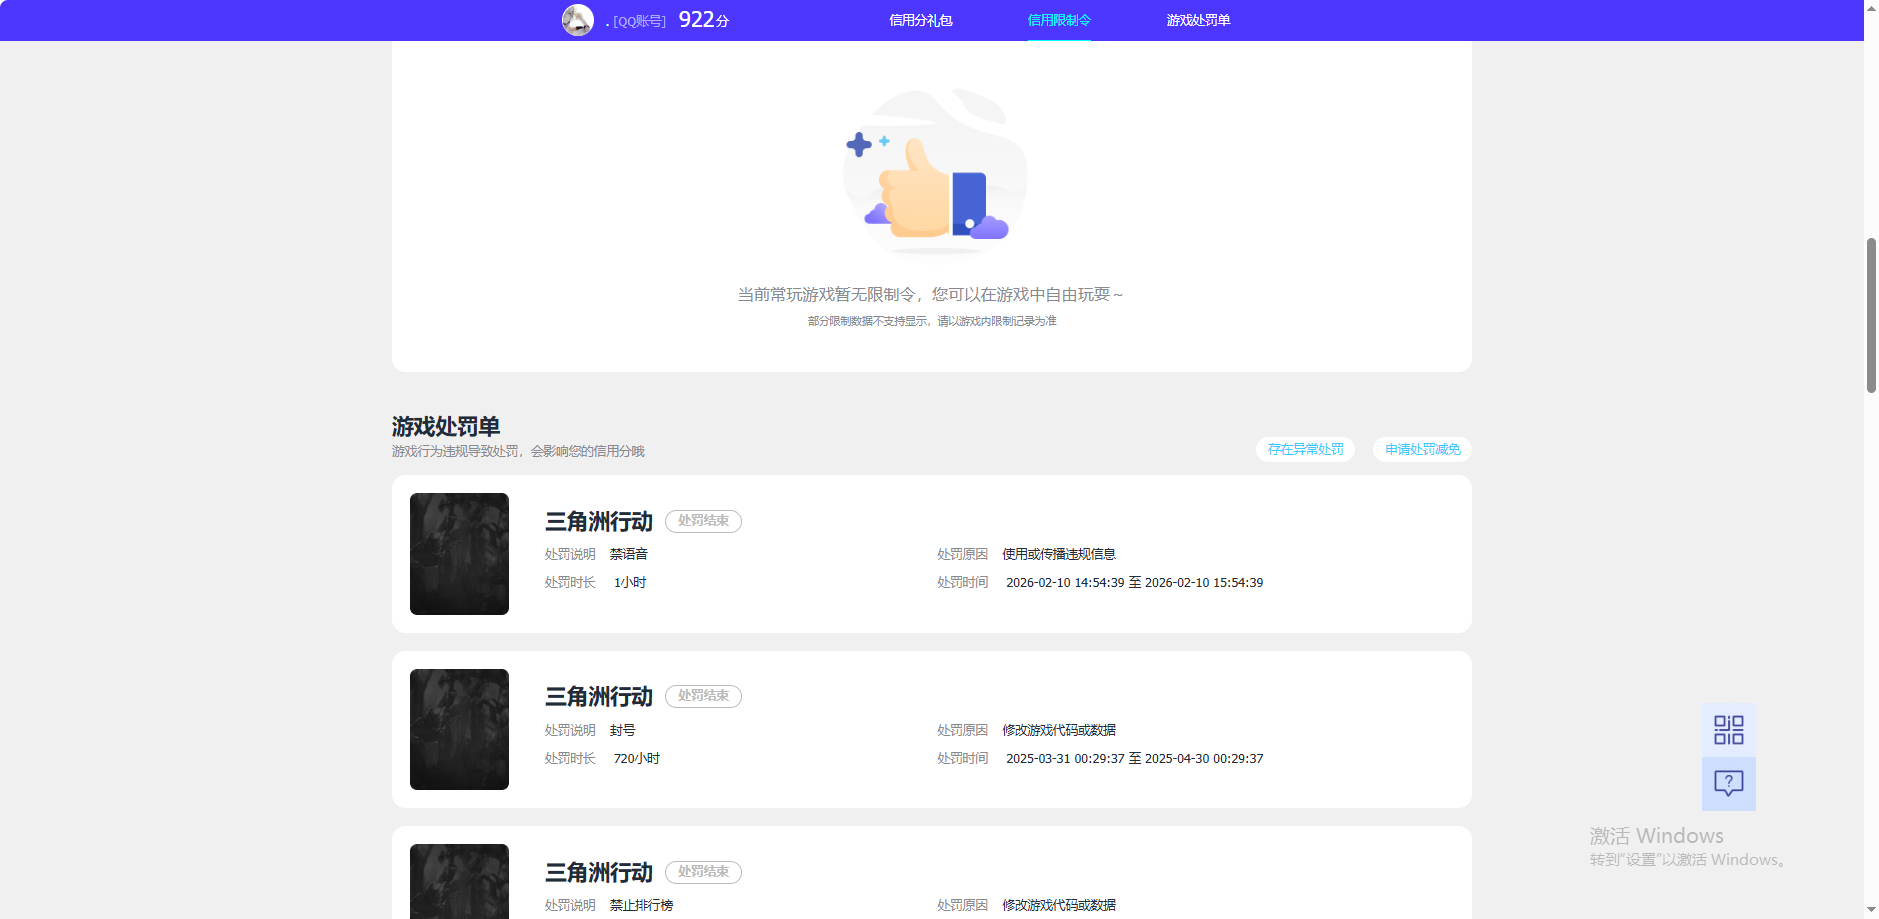
Task: Switch to 信用分礼包 tab
Action: coord(920,20)
